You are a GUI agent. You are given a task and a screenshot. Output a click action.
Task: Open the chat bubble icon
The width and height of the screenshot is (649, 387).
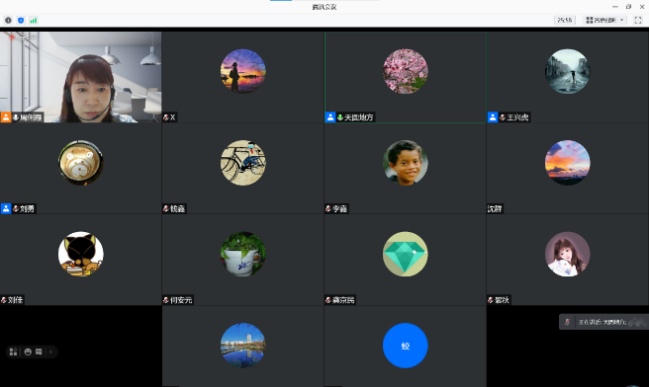[x=39, y=352]
